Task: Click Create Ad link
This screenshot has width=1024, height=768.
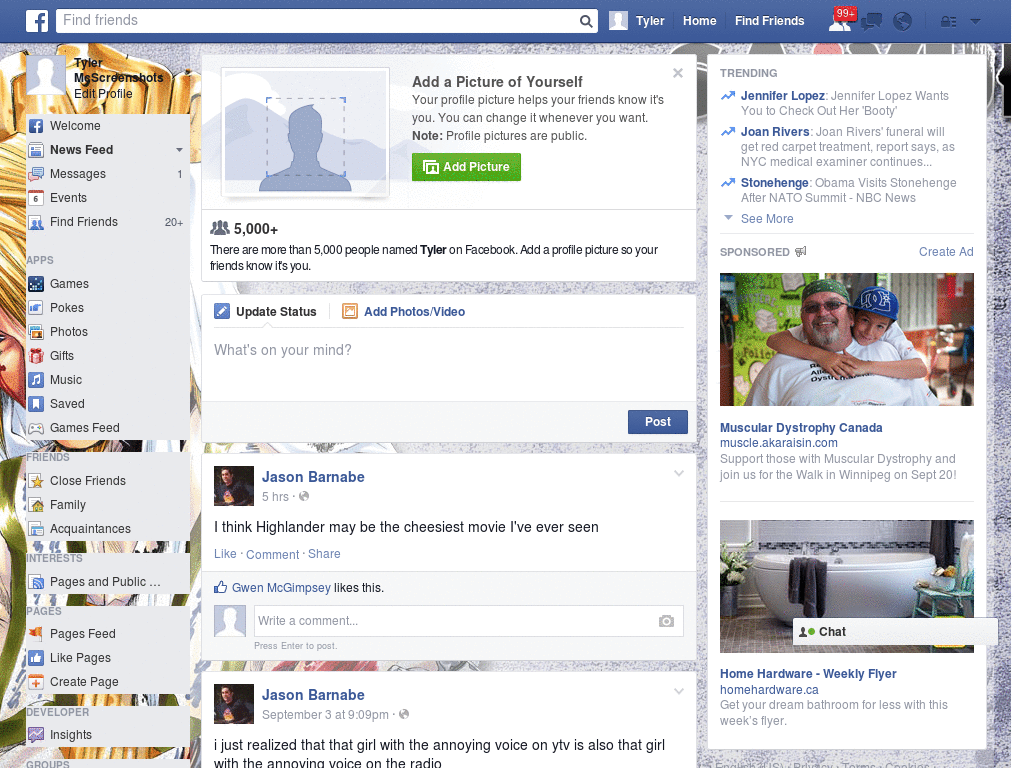Action: (946, 252)
